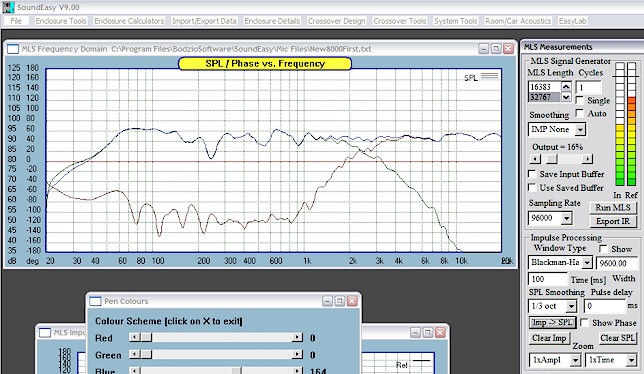
Task: Click the Run MLS button
Action: [613, 208]
